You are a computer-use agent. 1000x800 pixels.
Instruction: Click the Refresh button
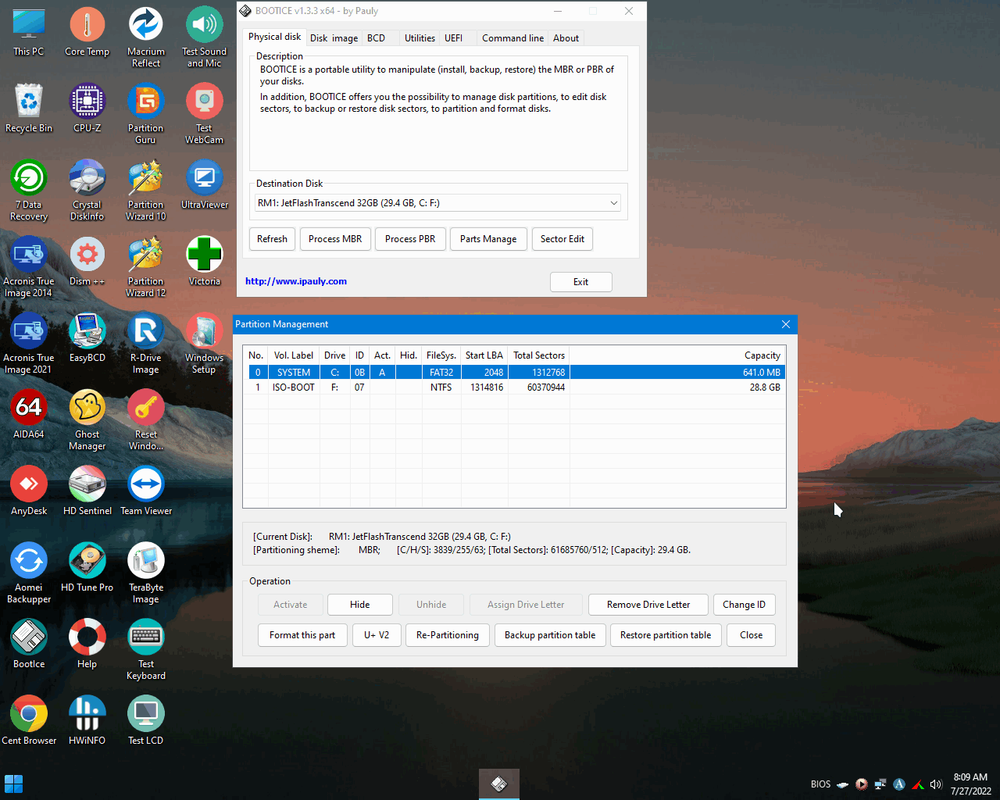pos(272,239)
